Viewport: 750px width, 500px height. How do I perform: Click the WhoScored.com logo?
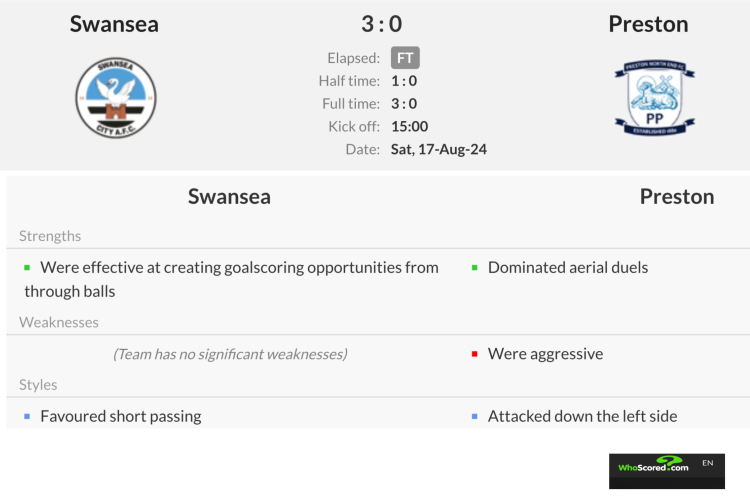(653, 468)
